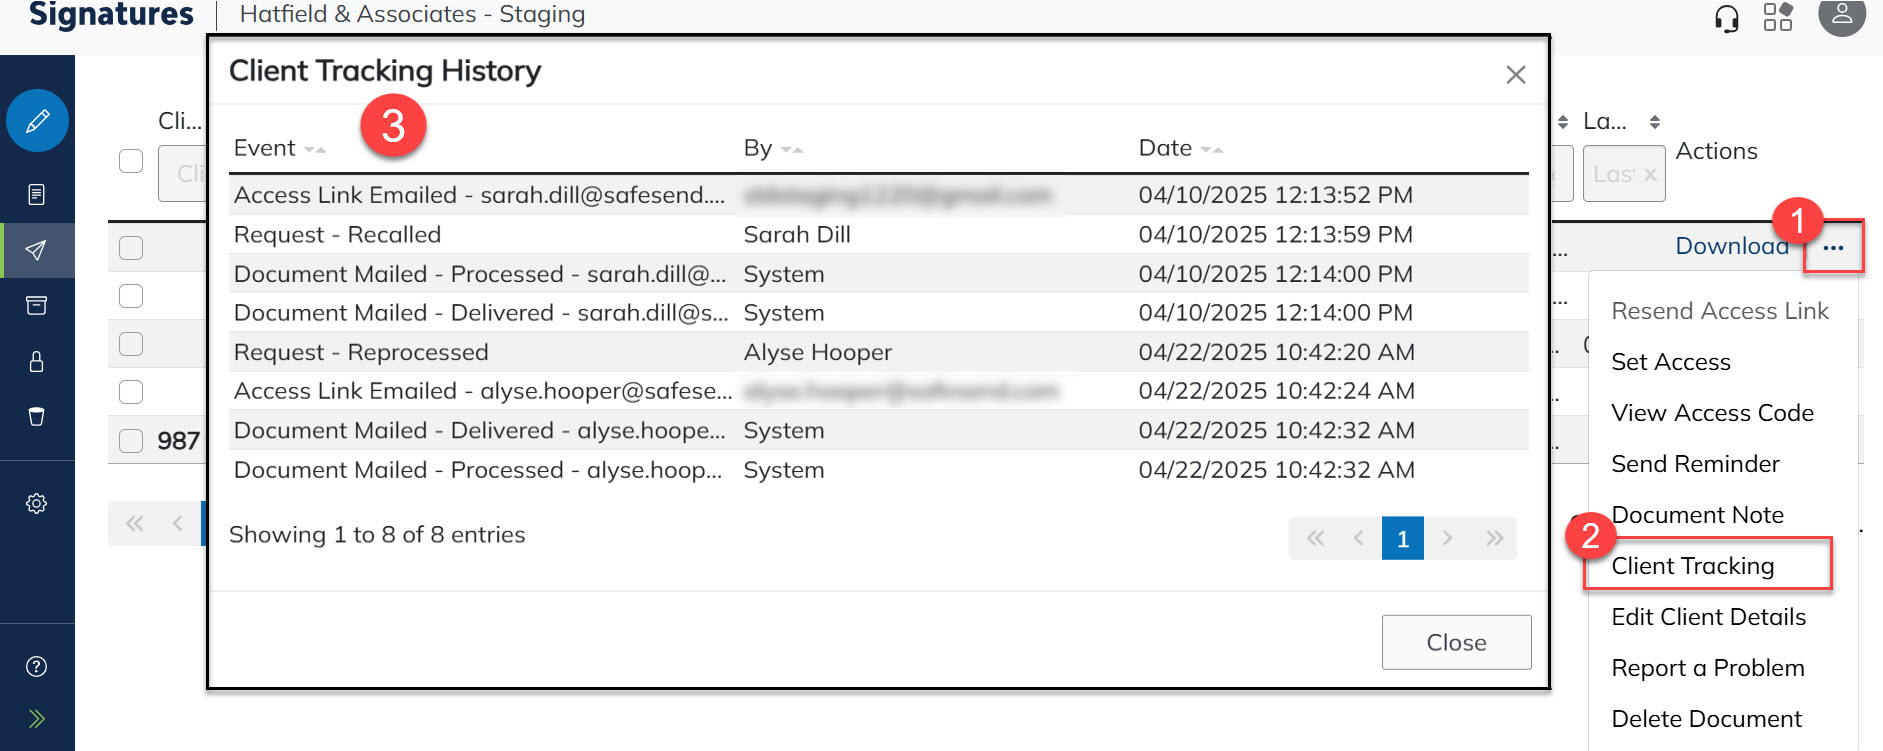Toggle the select-all checkbox in header
Viewport: 1883px width, 751px height.
click(131, 161)
